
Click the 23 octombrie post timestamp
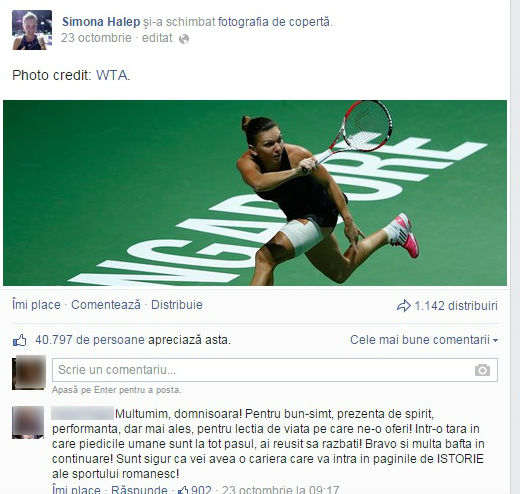96,38
